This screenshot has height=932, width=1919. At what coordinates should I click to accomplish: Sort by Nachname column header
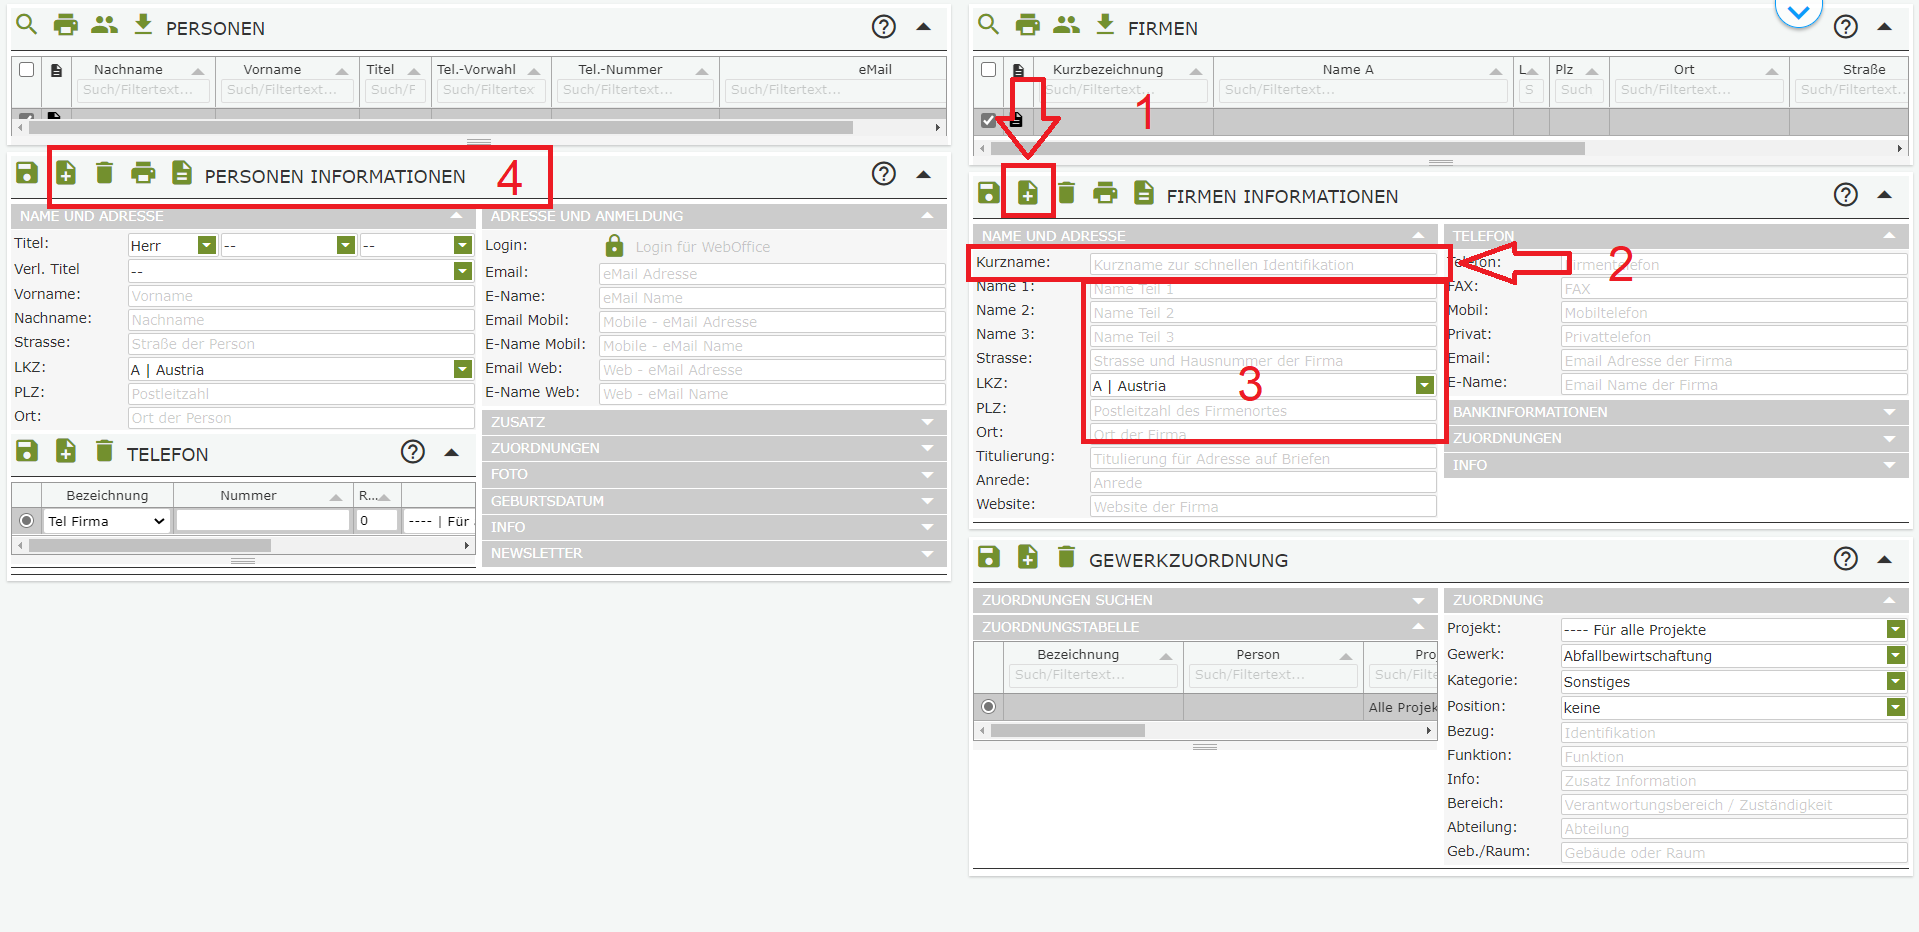pyautogui.click(x=128, y=69)
